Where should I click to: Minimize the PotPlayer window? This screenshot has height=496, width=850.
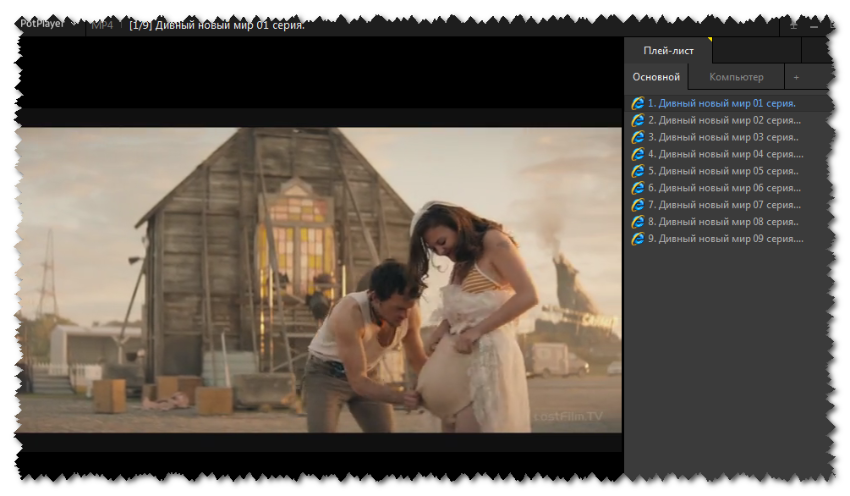coord(814,26)
